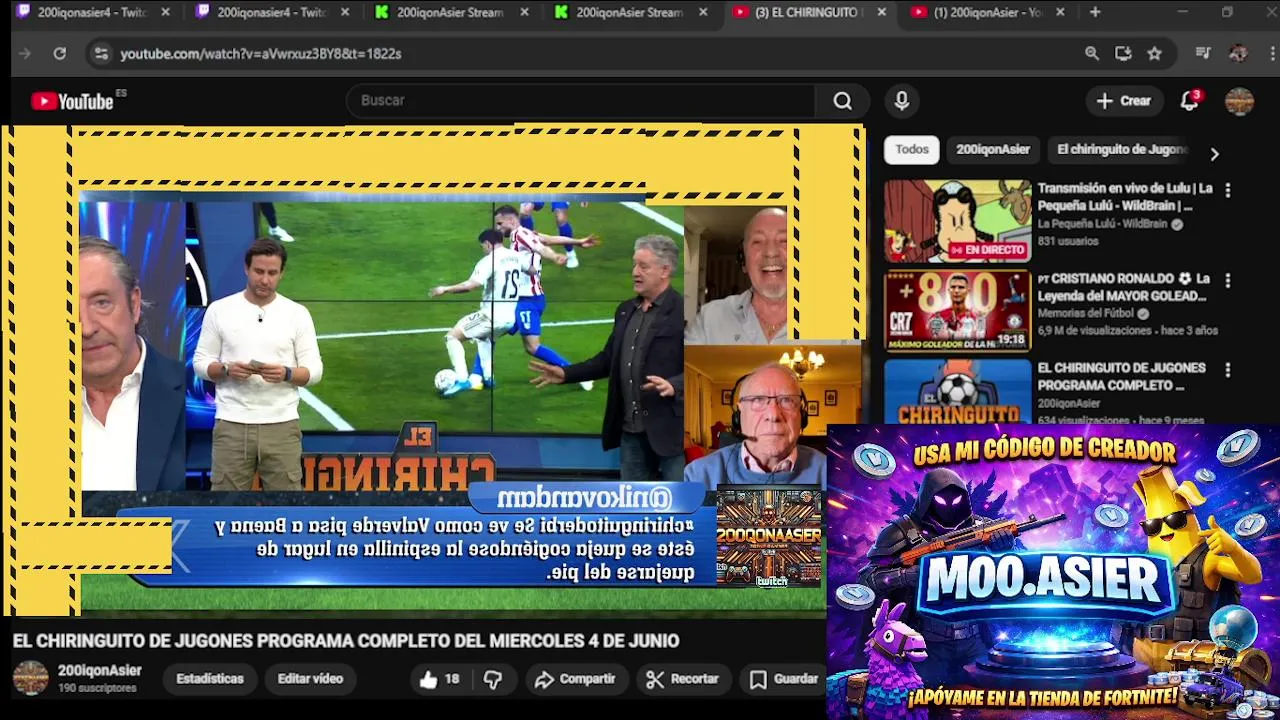
Task: Open the YouTube account avatar menu
Action: click(x=1239, y=101)
